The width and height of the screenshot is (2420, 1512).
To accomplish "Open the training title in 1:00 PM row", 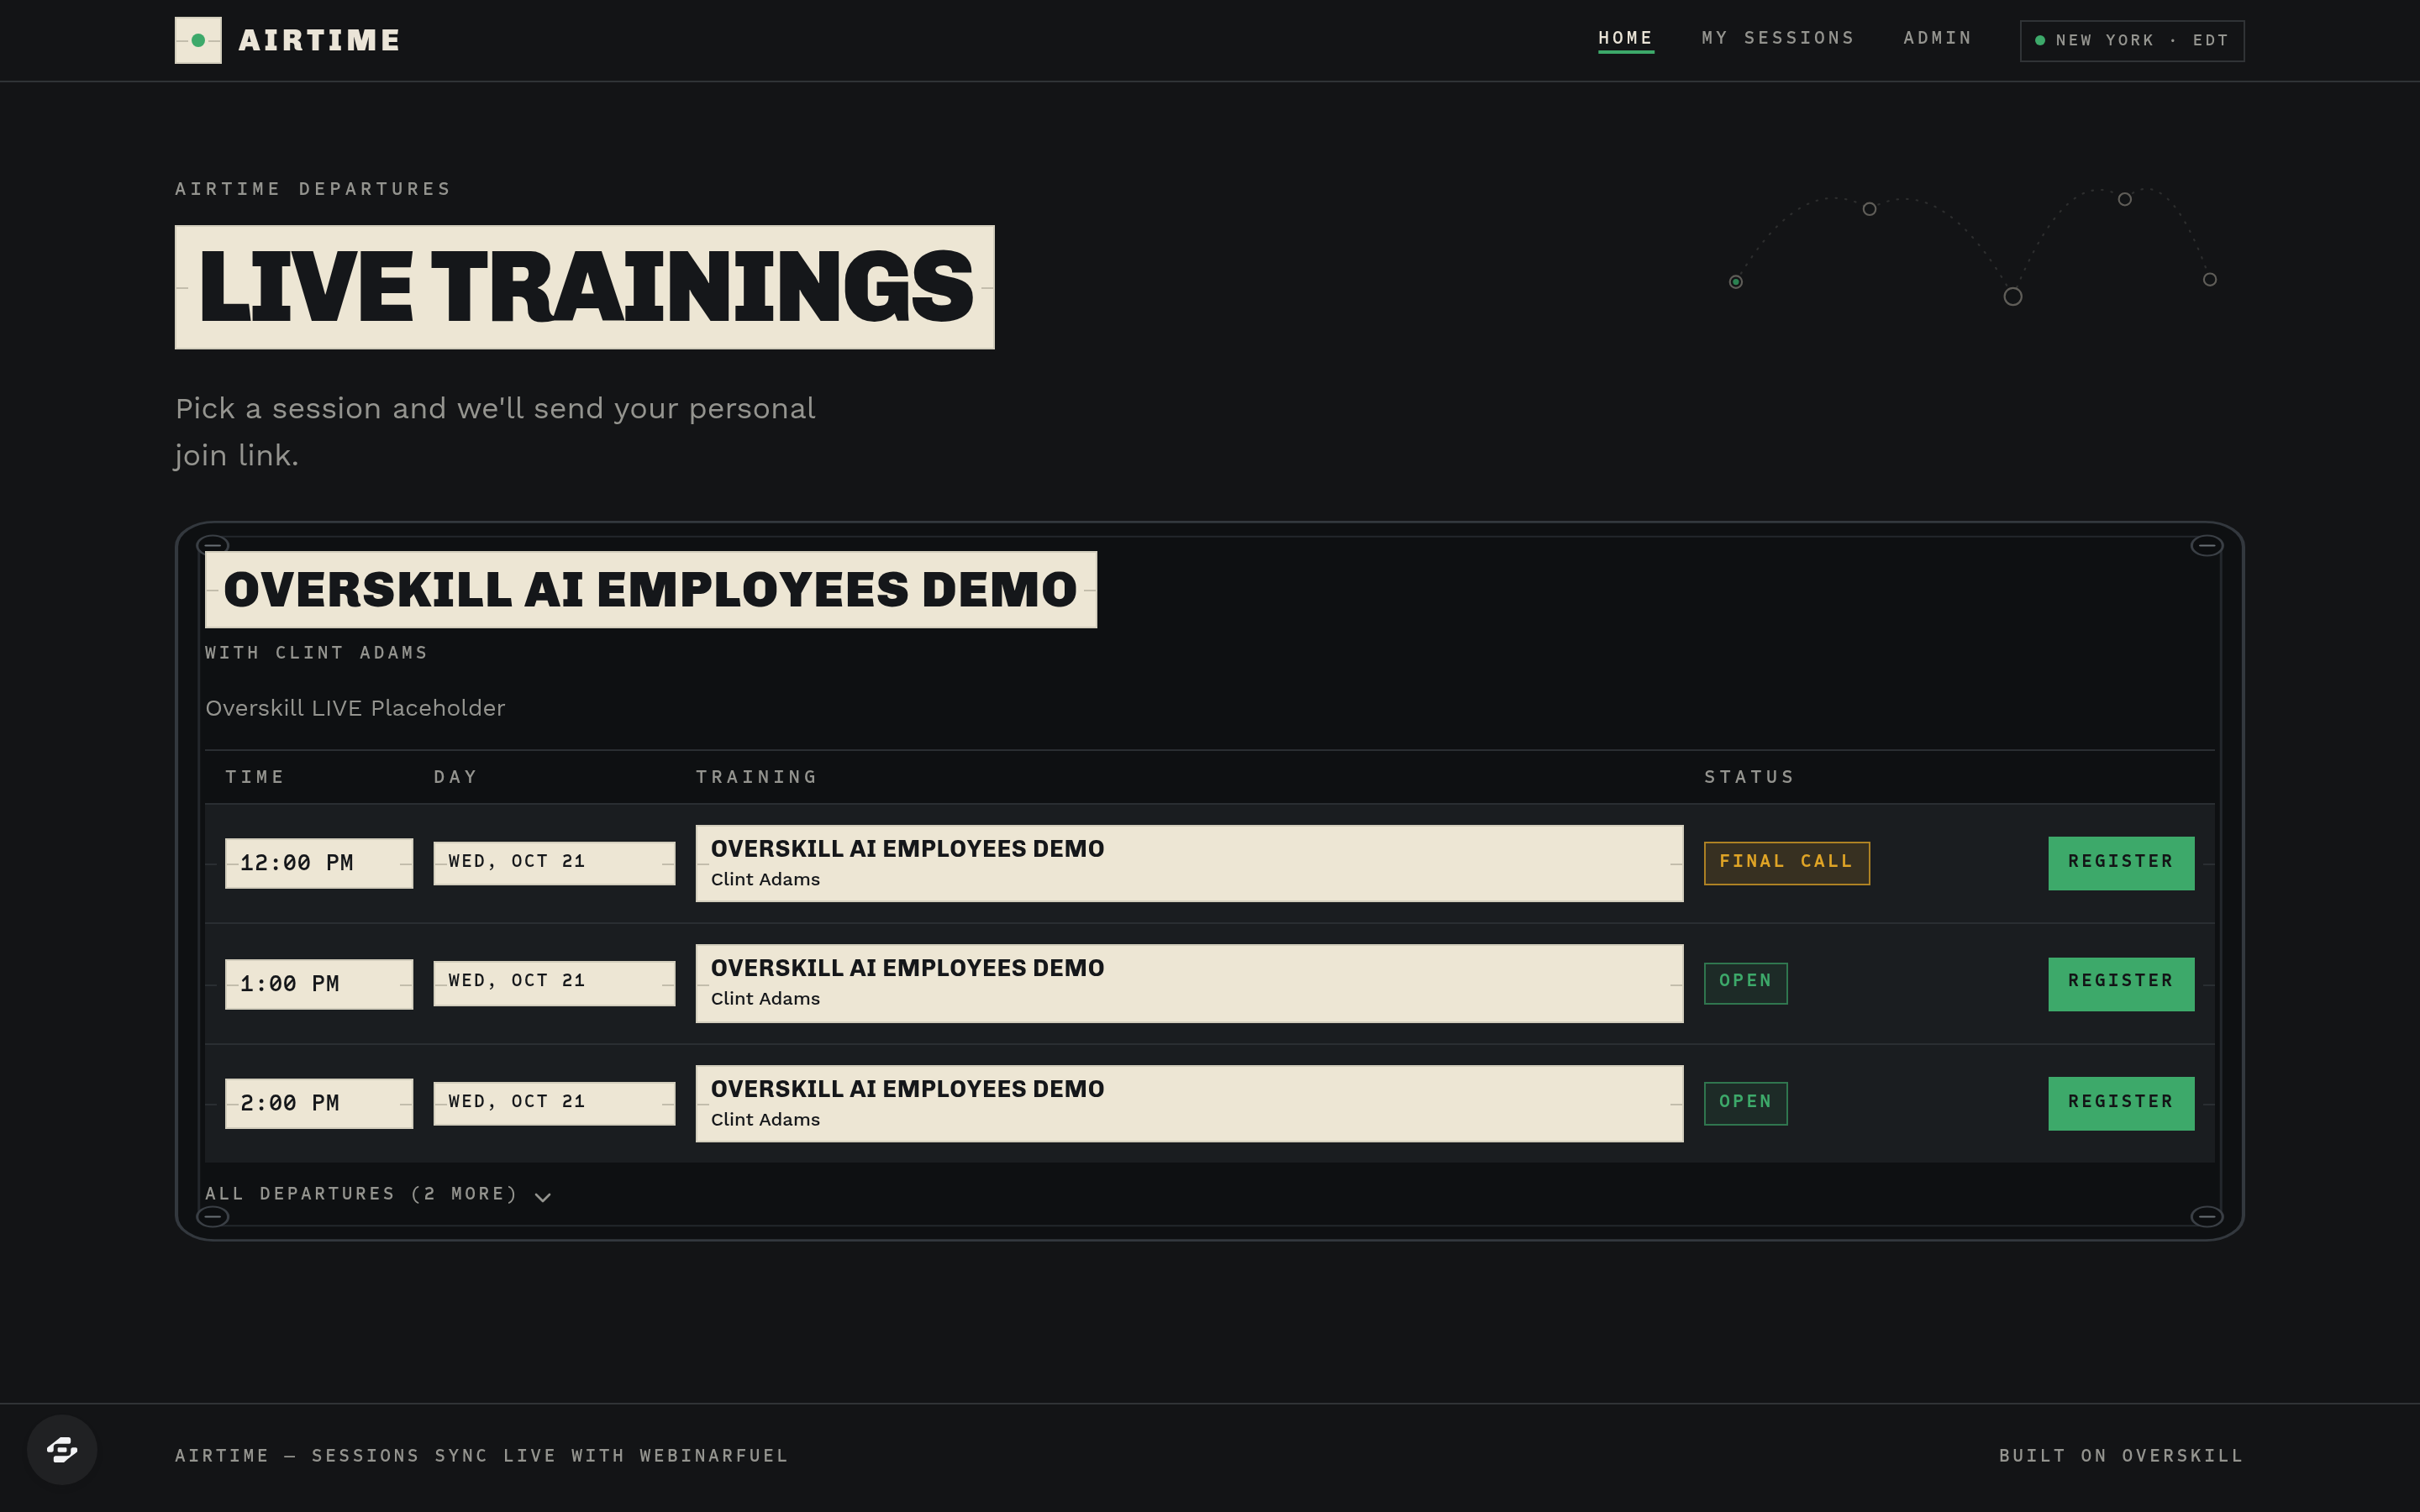I will [907, 968].
